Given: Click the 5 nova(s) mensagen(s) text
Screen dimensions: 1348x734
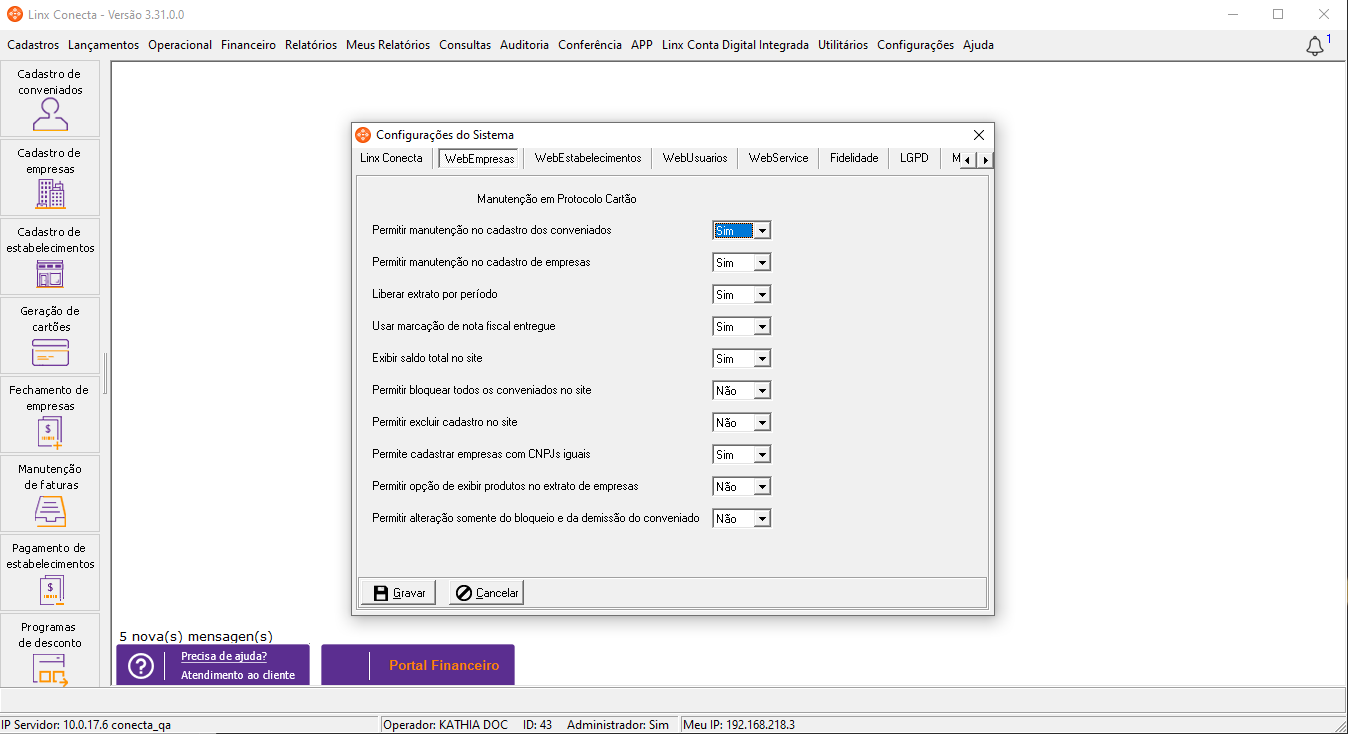Looking at the screenshot, I should [x=196, y=636].
